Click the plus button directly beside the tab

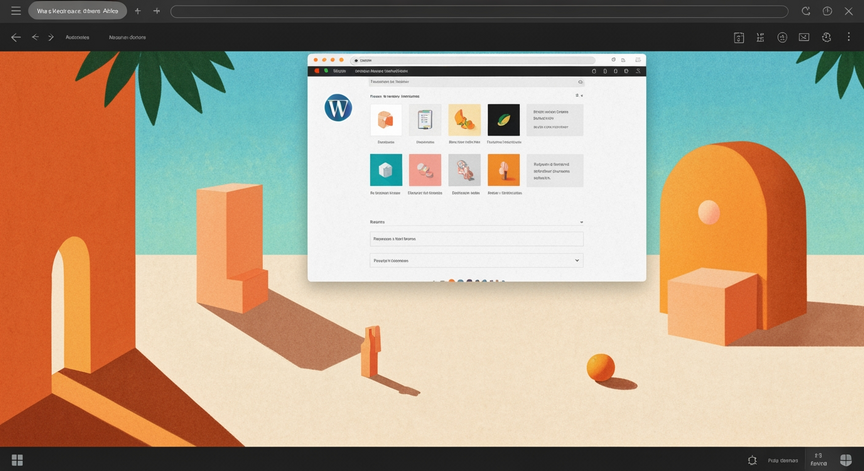coord(138,11)
